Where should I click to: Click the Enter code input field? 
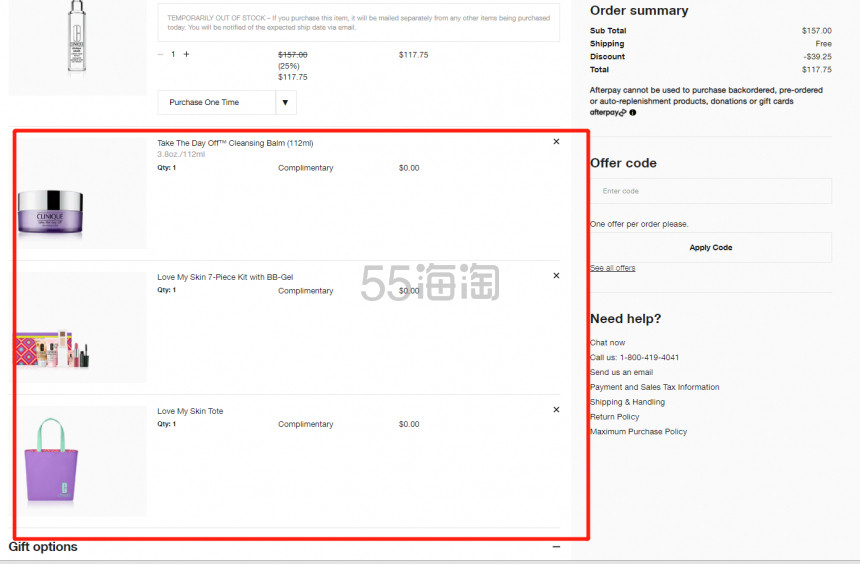point(711,191)
